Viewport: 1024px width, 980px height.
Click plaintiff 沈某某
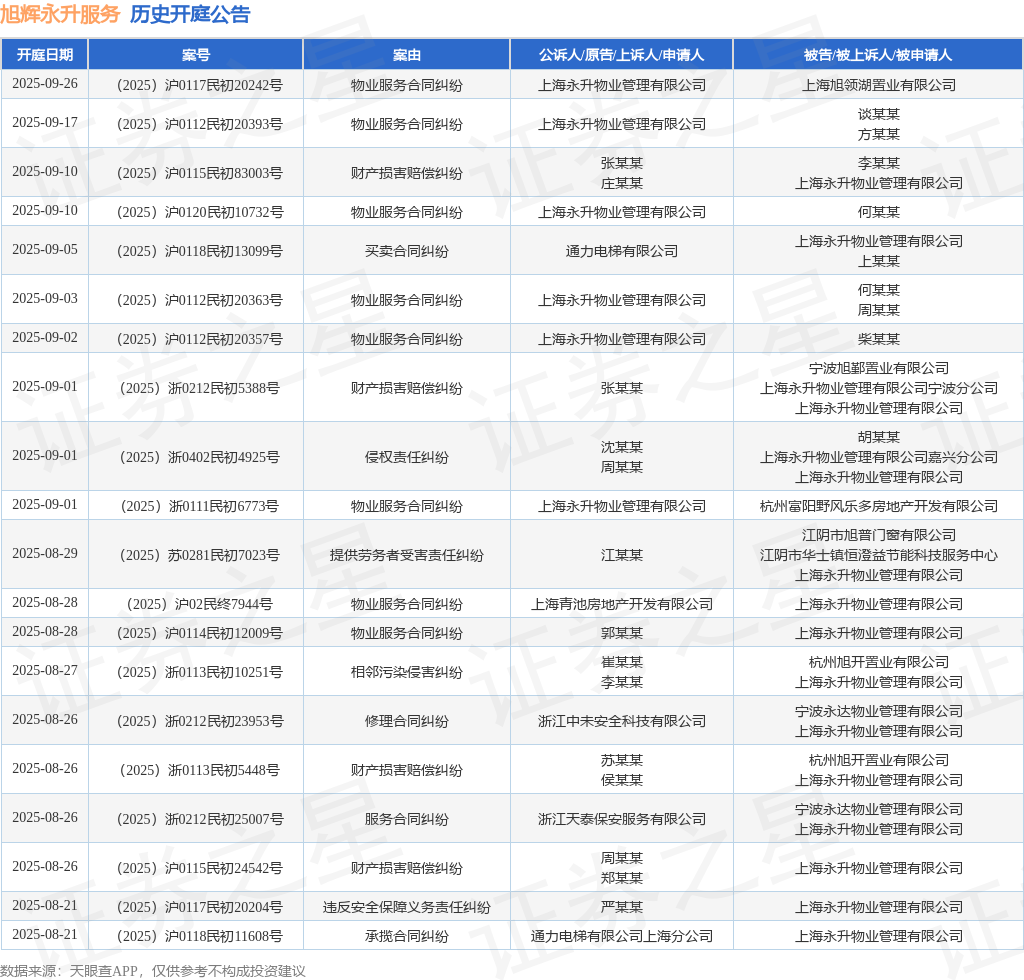click(622, 447)
